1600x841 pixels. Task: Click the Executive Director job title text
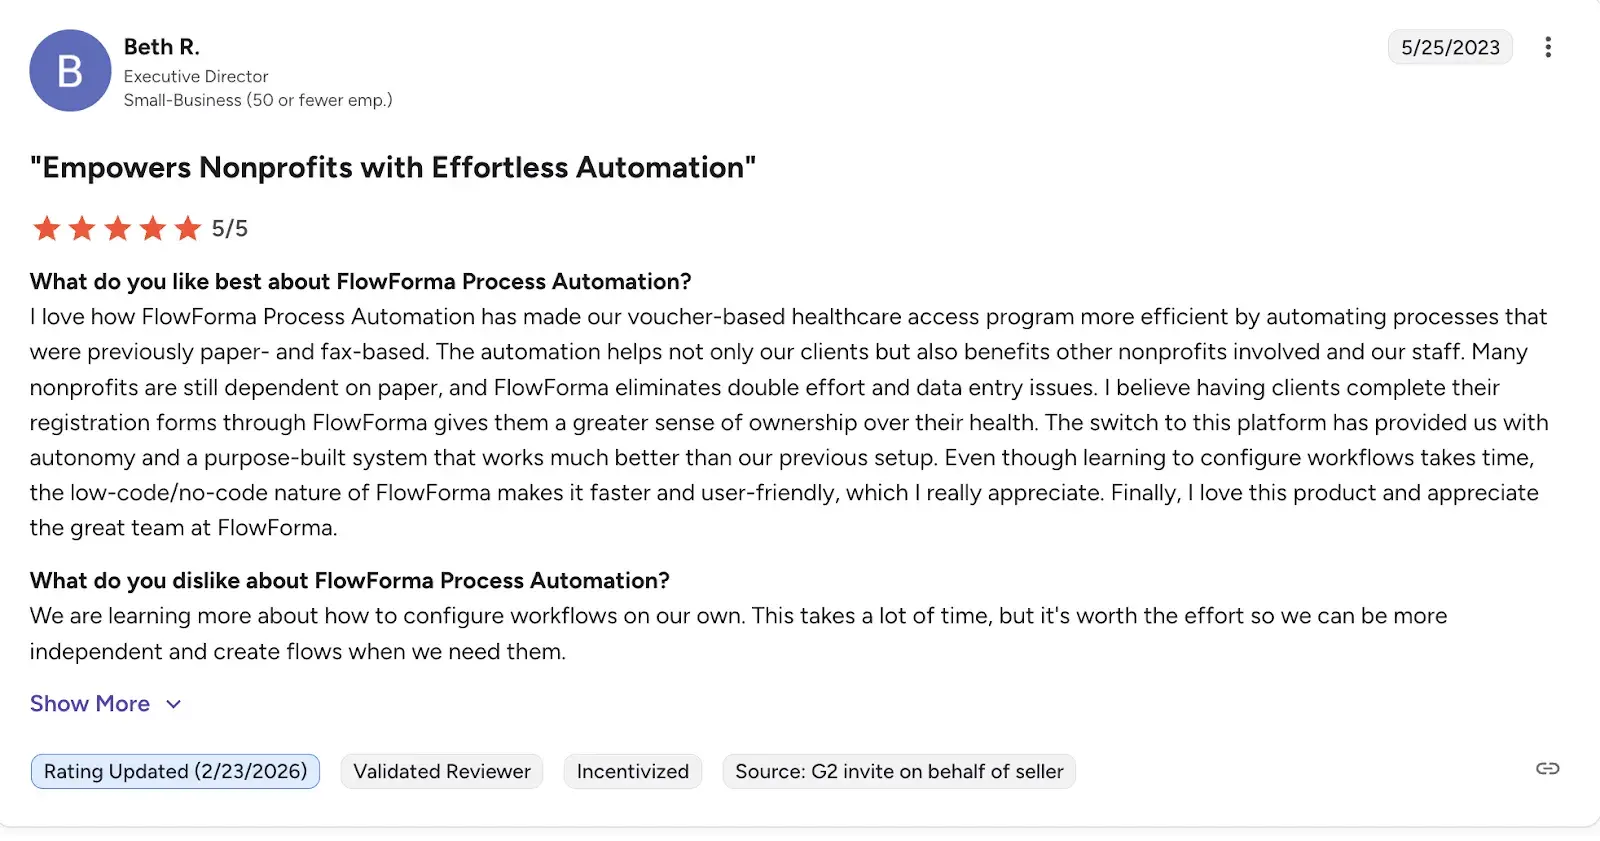[195, 76]
